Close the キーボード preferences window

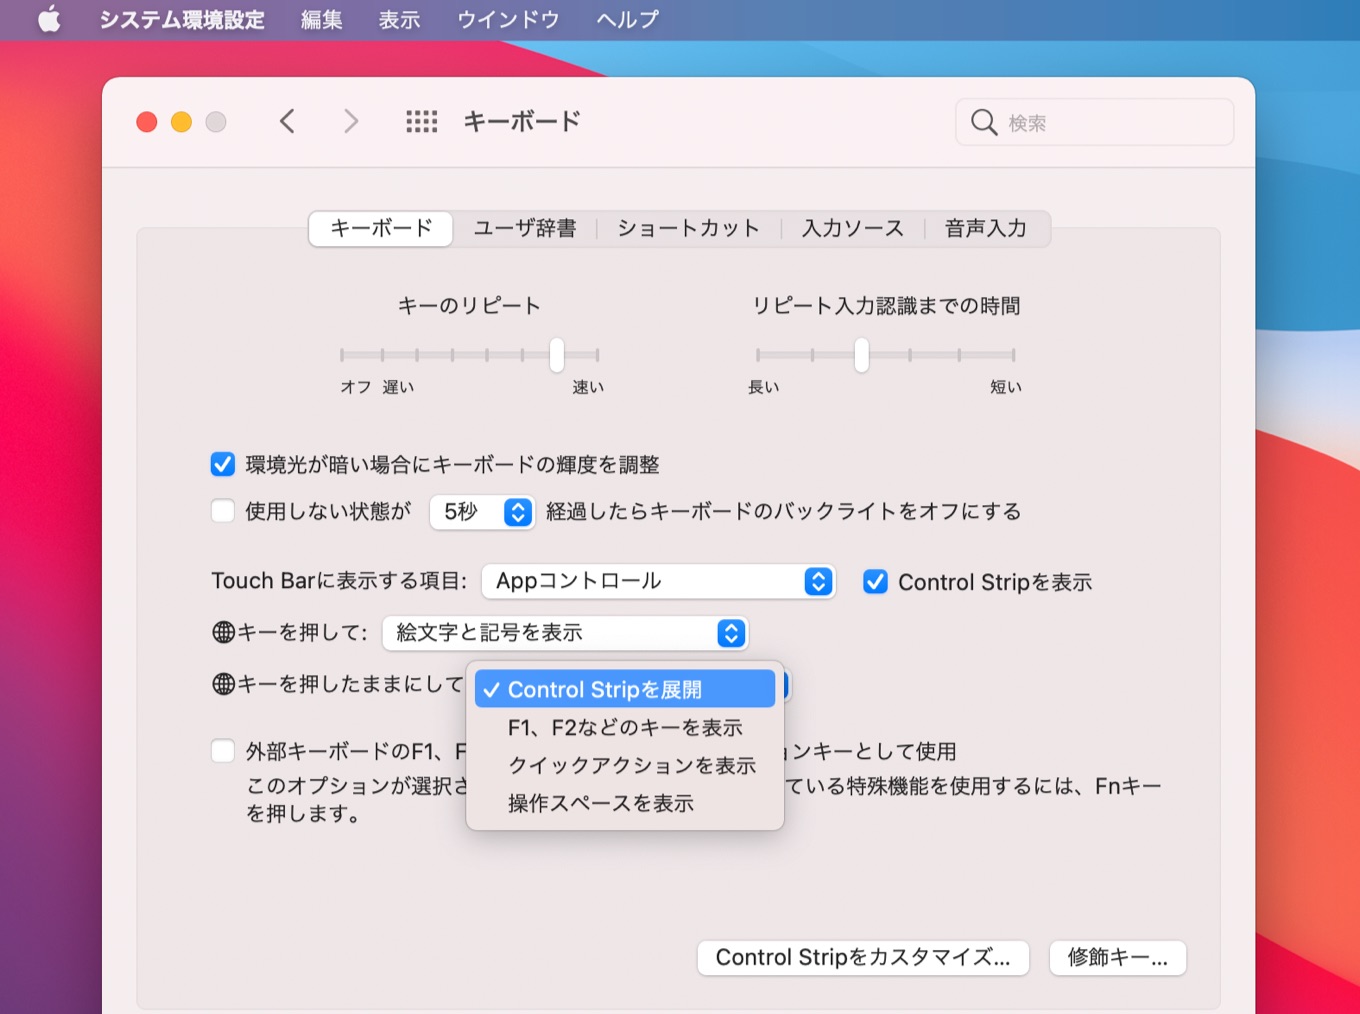pyautogui.click(x=147, y=122)
